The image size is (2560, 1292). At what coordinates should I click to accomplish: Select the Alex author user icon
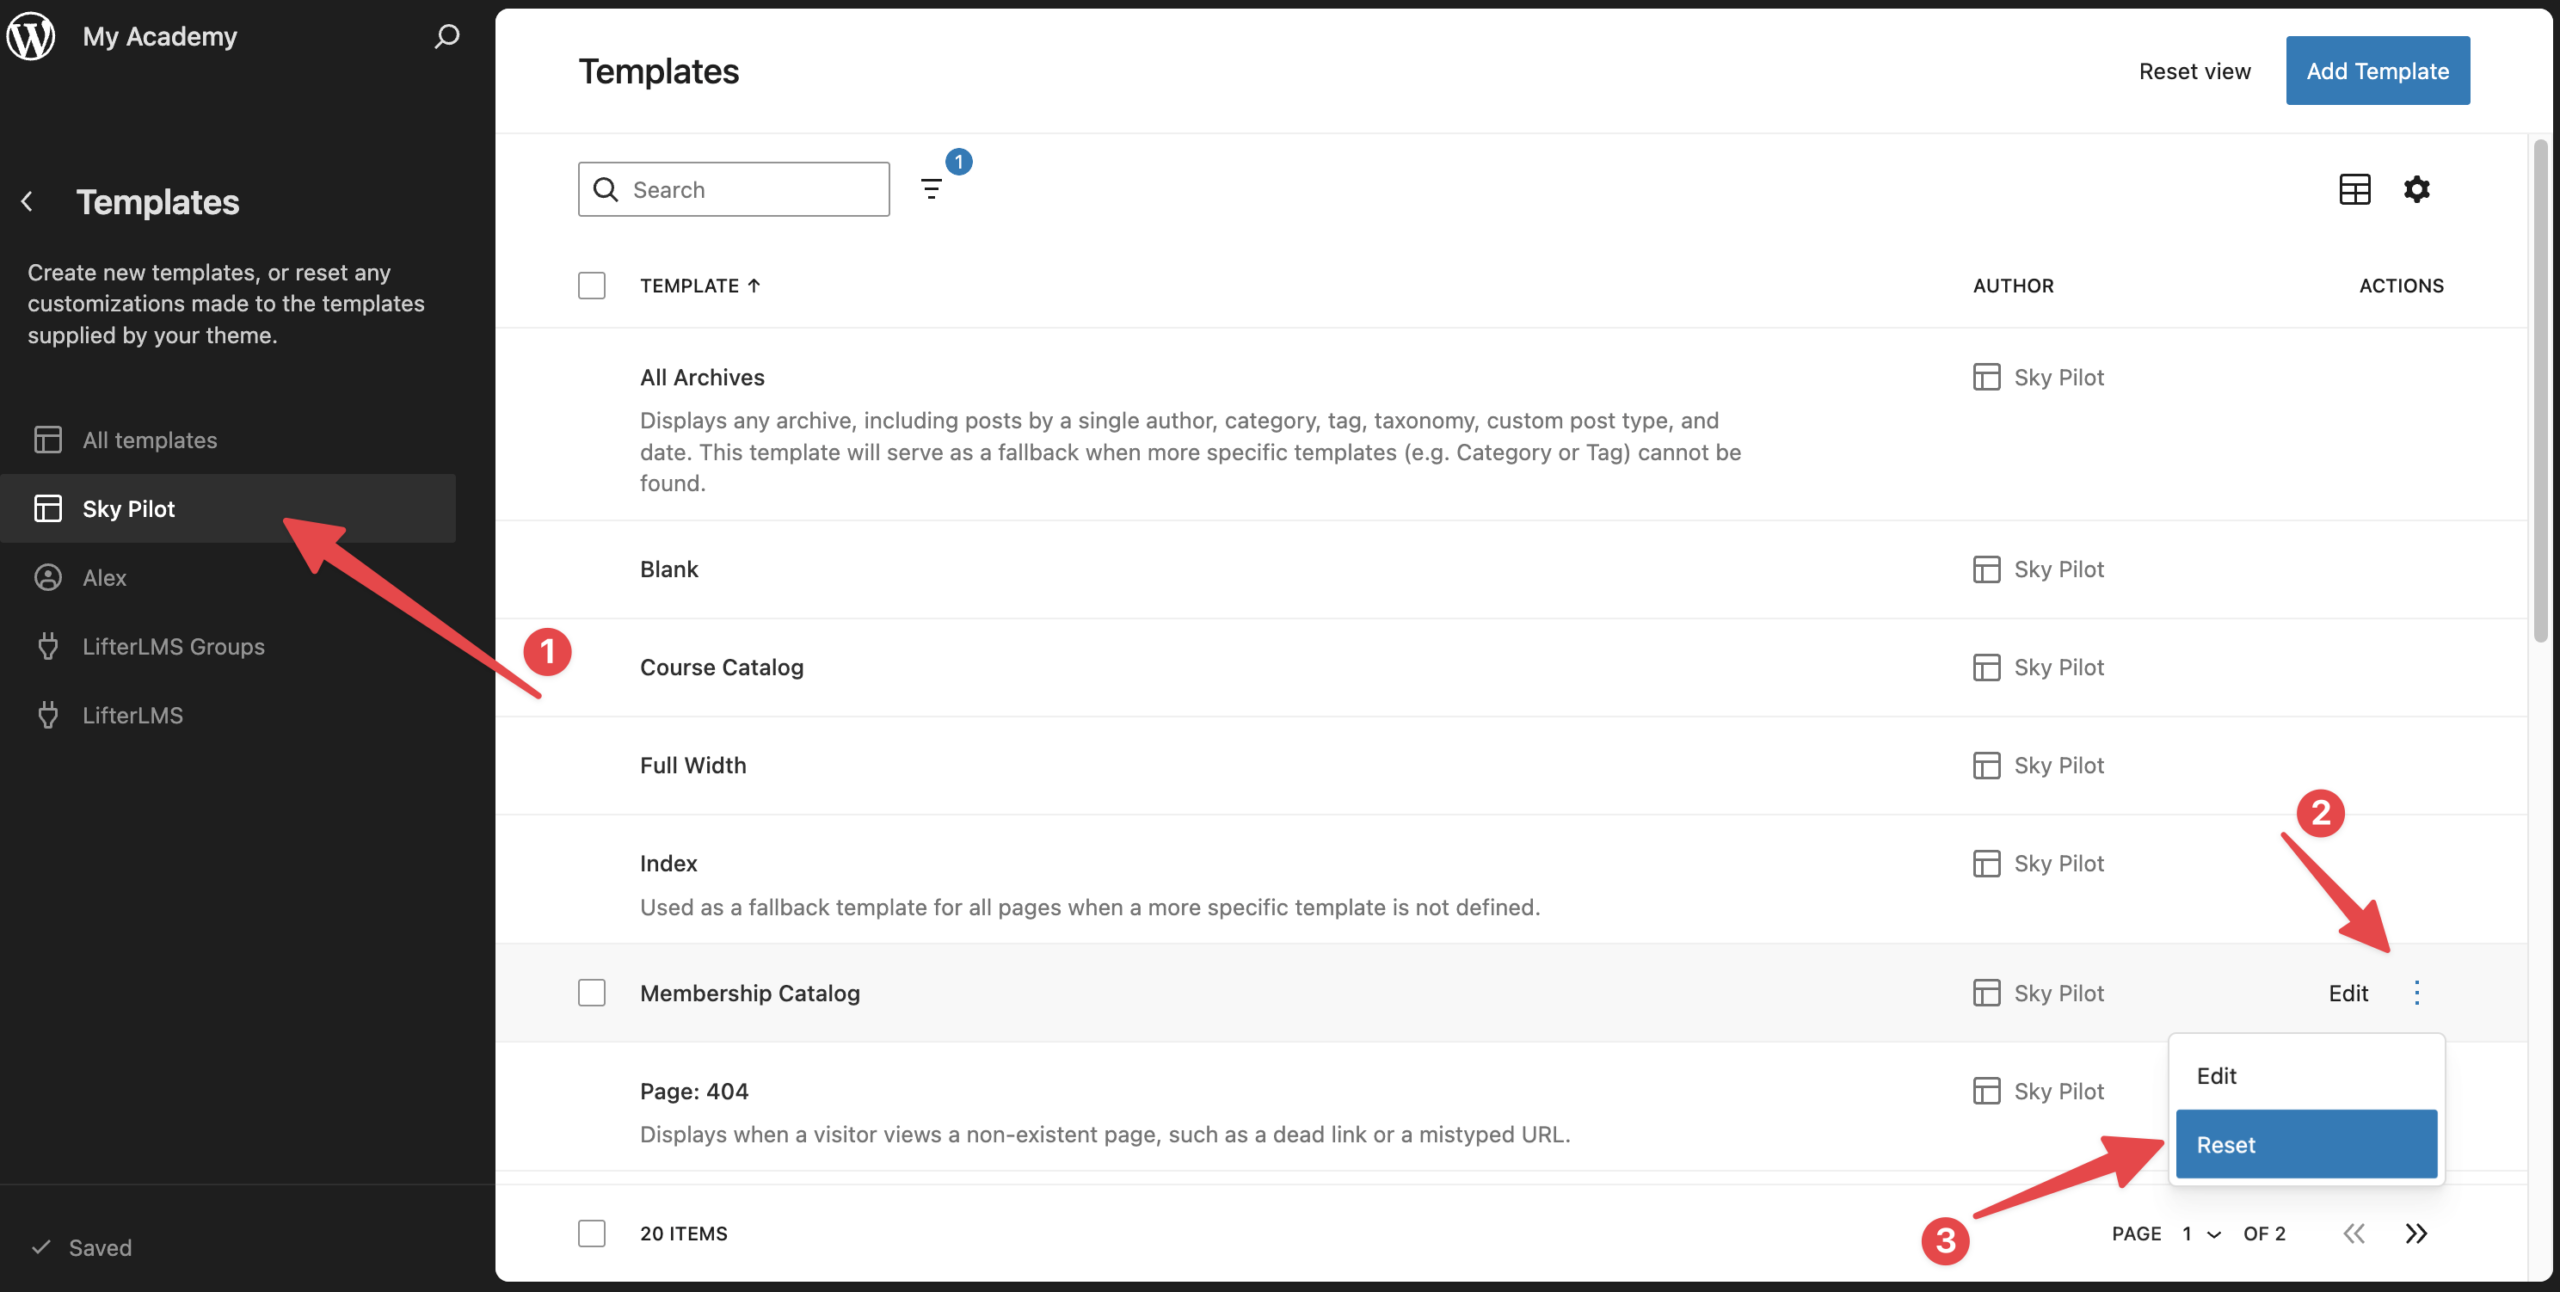click(x=48, y=577)
